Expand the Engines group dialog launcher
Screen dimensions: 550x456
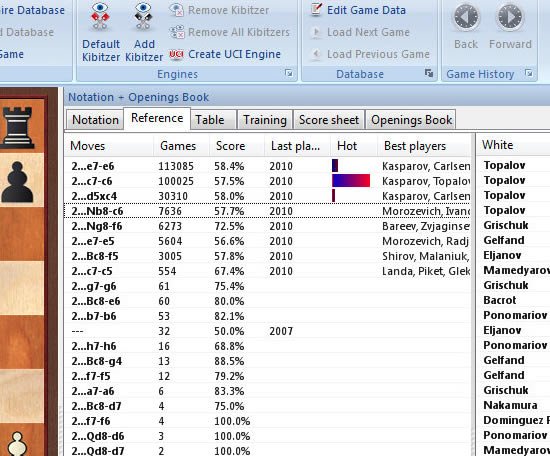289,73
